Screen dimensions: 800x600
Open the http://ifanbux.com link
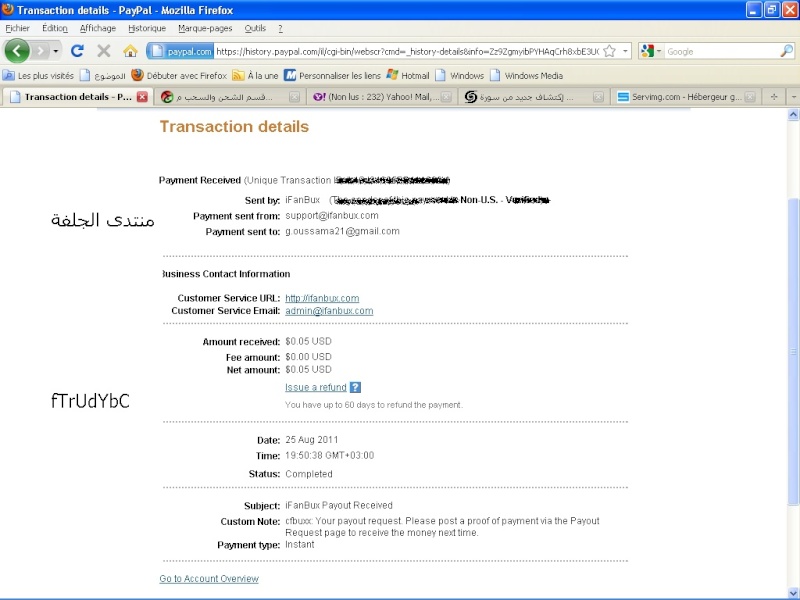pyautogui.click(x=322, y=298)
